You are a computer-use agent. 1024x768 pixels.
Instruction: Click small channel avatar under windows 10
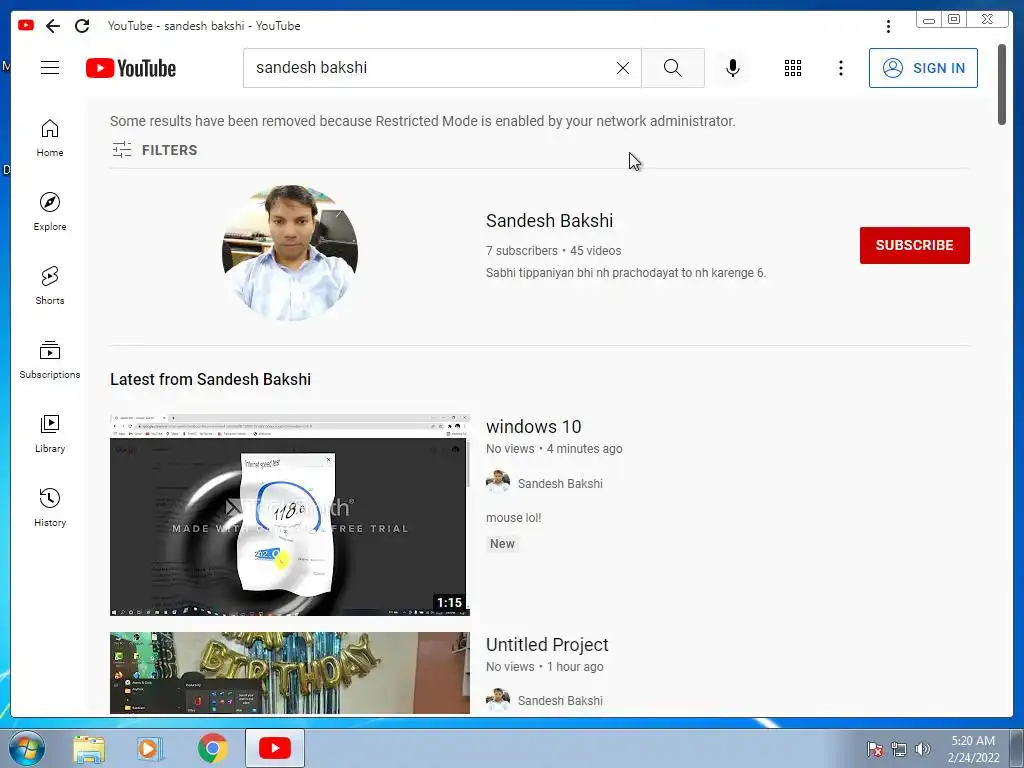point(498,483)
